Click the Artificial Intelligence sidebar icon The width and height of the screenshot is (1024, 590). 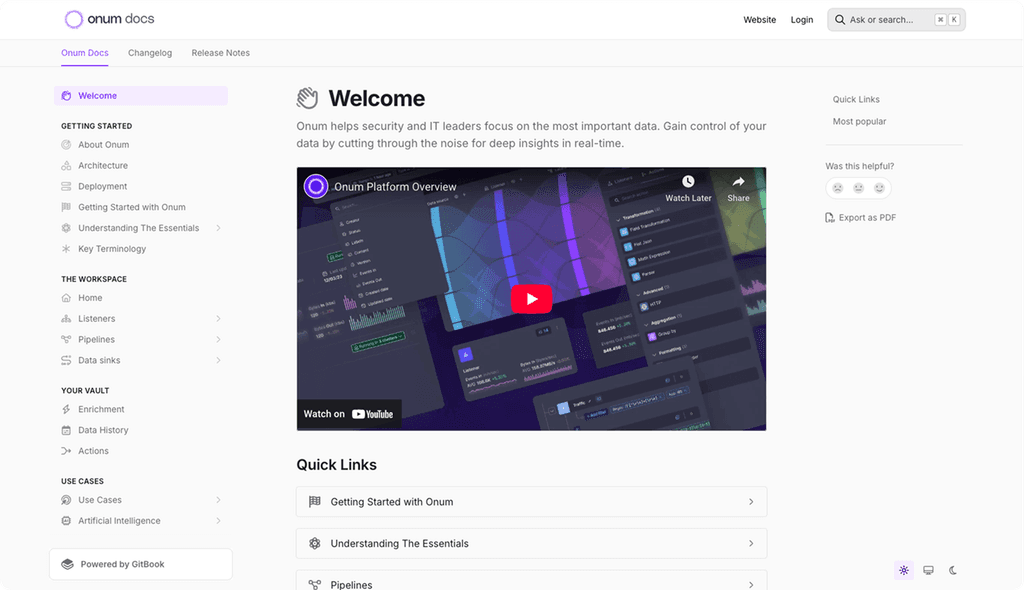pyautogui.click(x=64, y=520)
